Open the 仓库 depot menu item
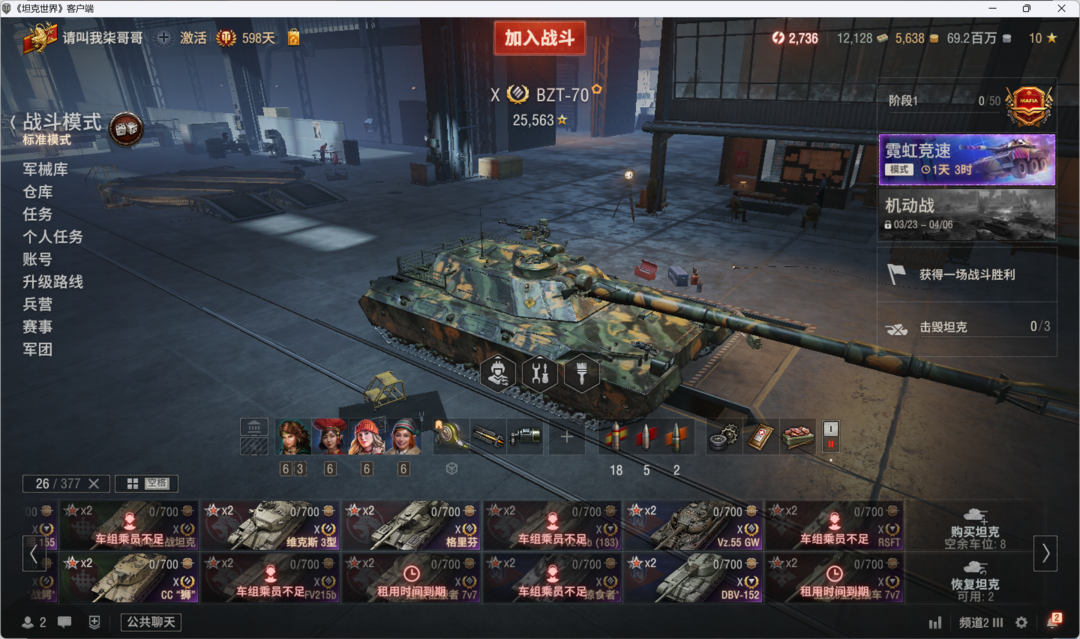The width and height of the screenshot is (1080, 639). [x=38, y=192]
